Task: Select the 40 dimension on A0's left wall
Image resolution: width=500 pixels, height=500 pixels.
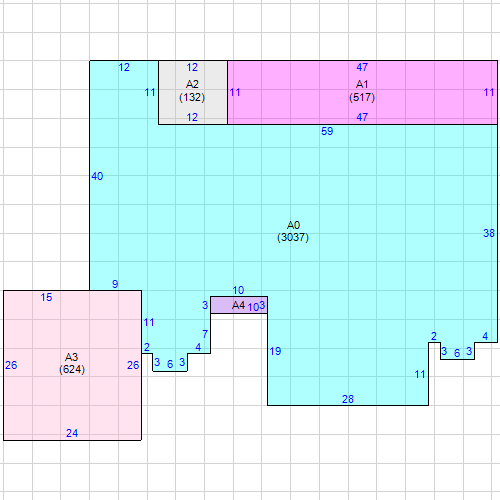Action: pyautogui.click(x=97, y=176)
